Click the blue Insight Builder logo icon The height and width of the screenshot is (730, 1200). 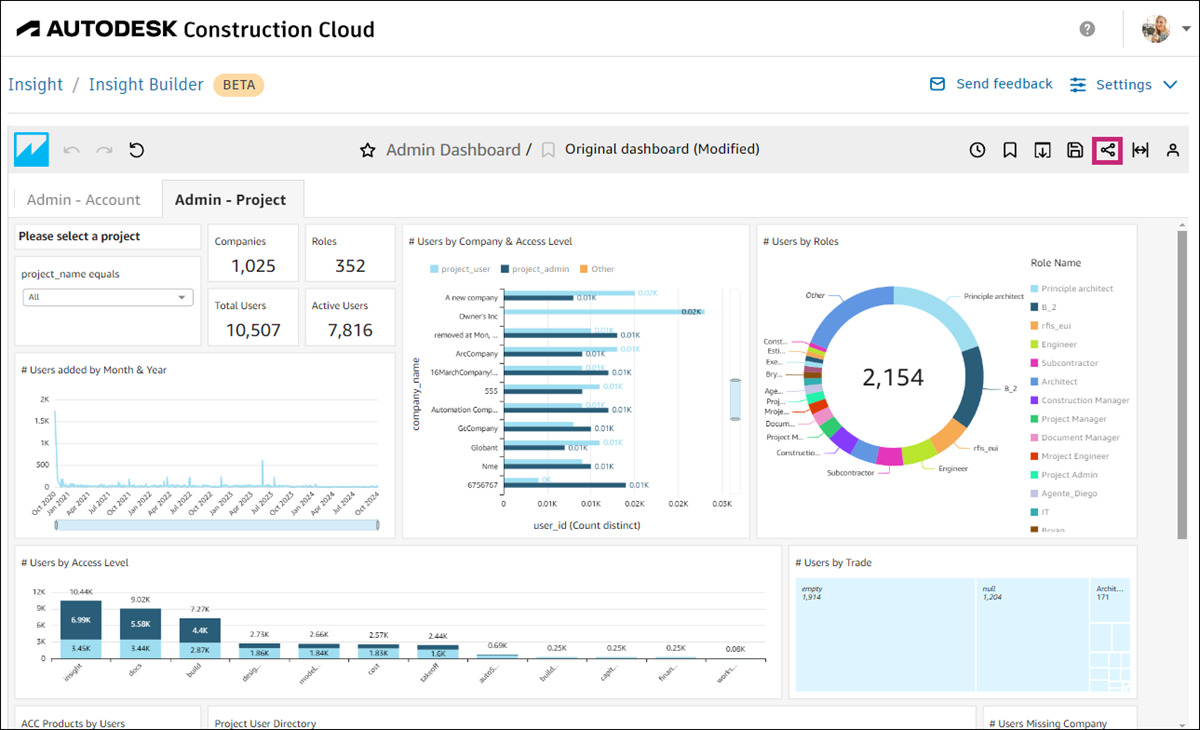(x=31, y=149)
